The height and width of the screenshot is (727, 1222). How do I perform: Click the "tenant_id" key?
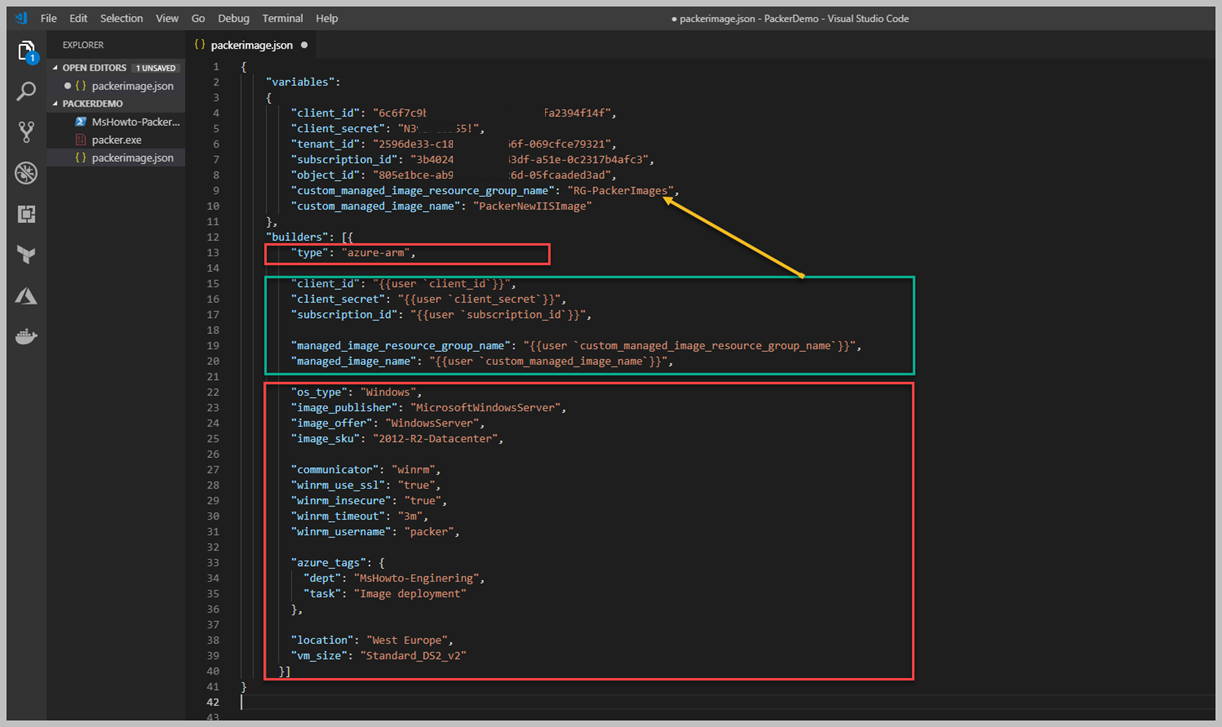point(325,144)
